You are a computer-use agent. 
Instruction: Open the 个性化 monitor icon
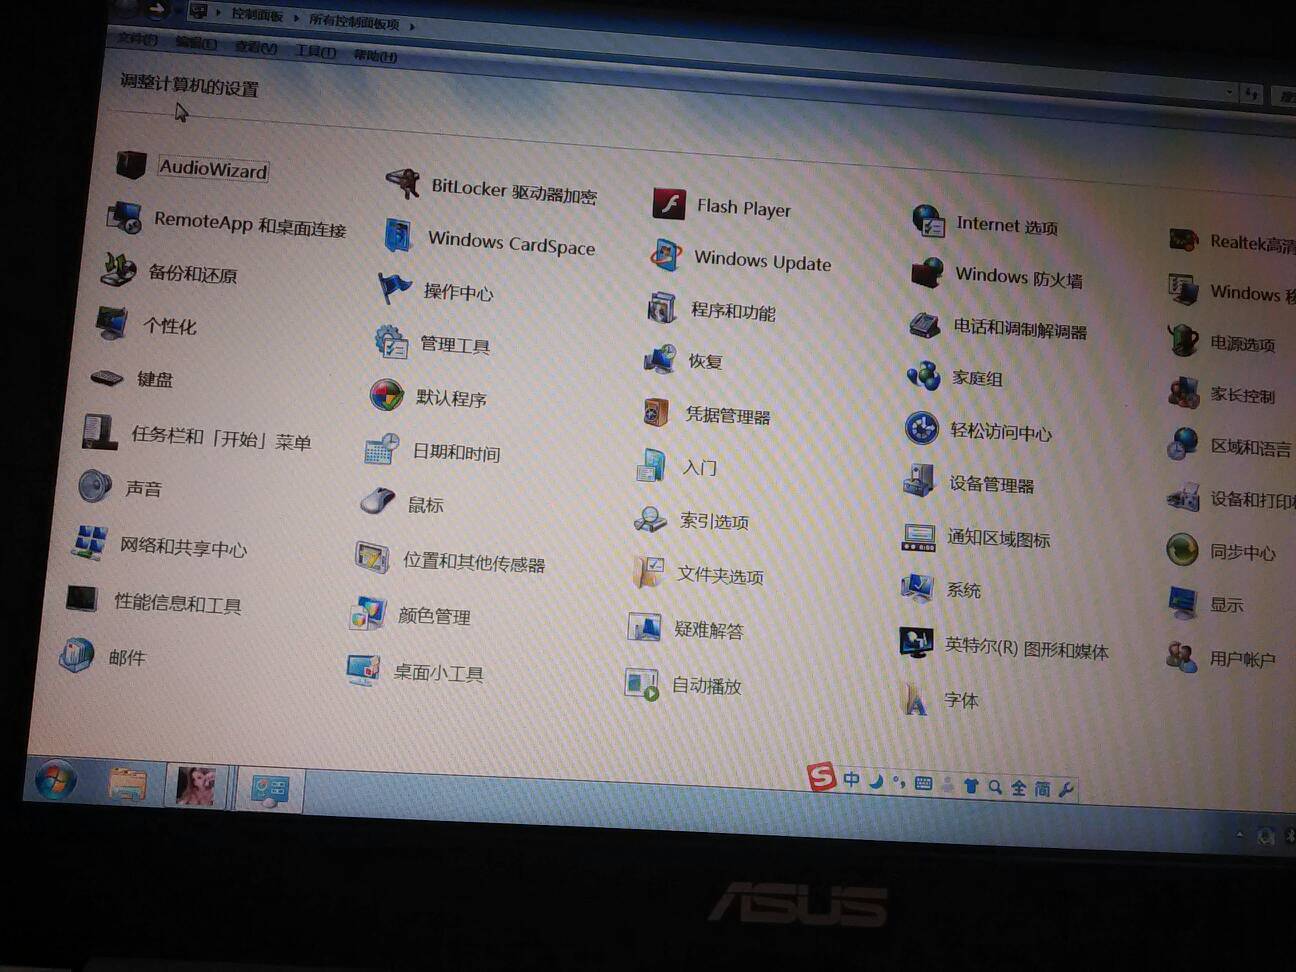tap(111, 323)
